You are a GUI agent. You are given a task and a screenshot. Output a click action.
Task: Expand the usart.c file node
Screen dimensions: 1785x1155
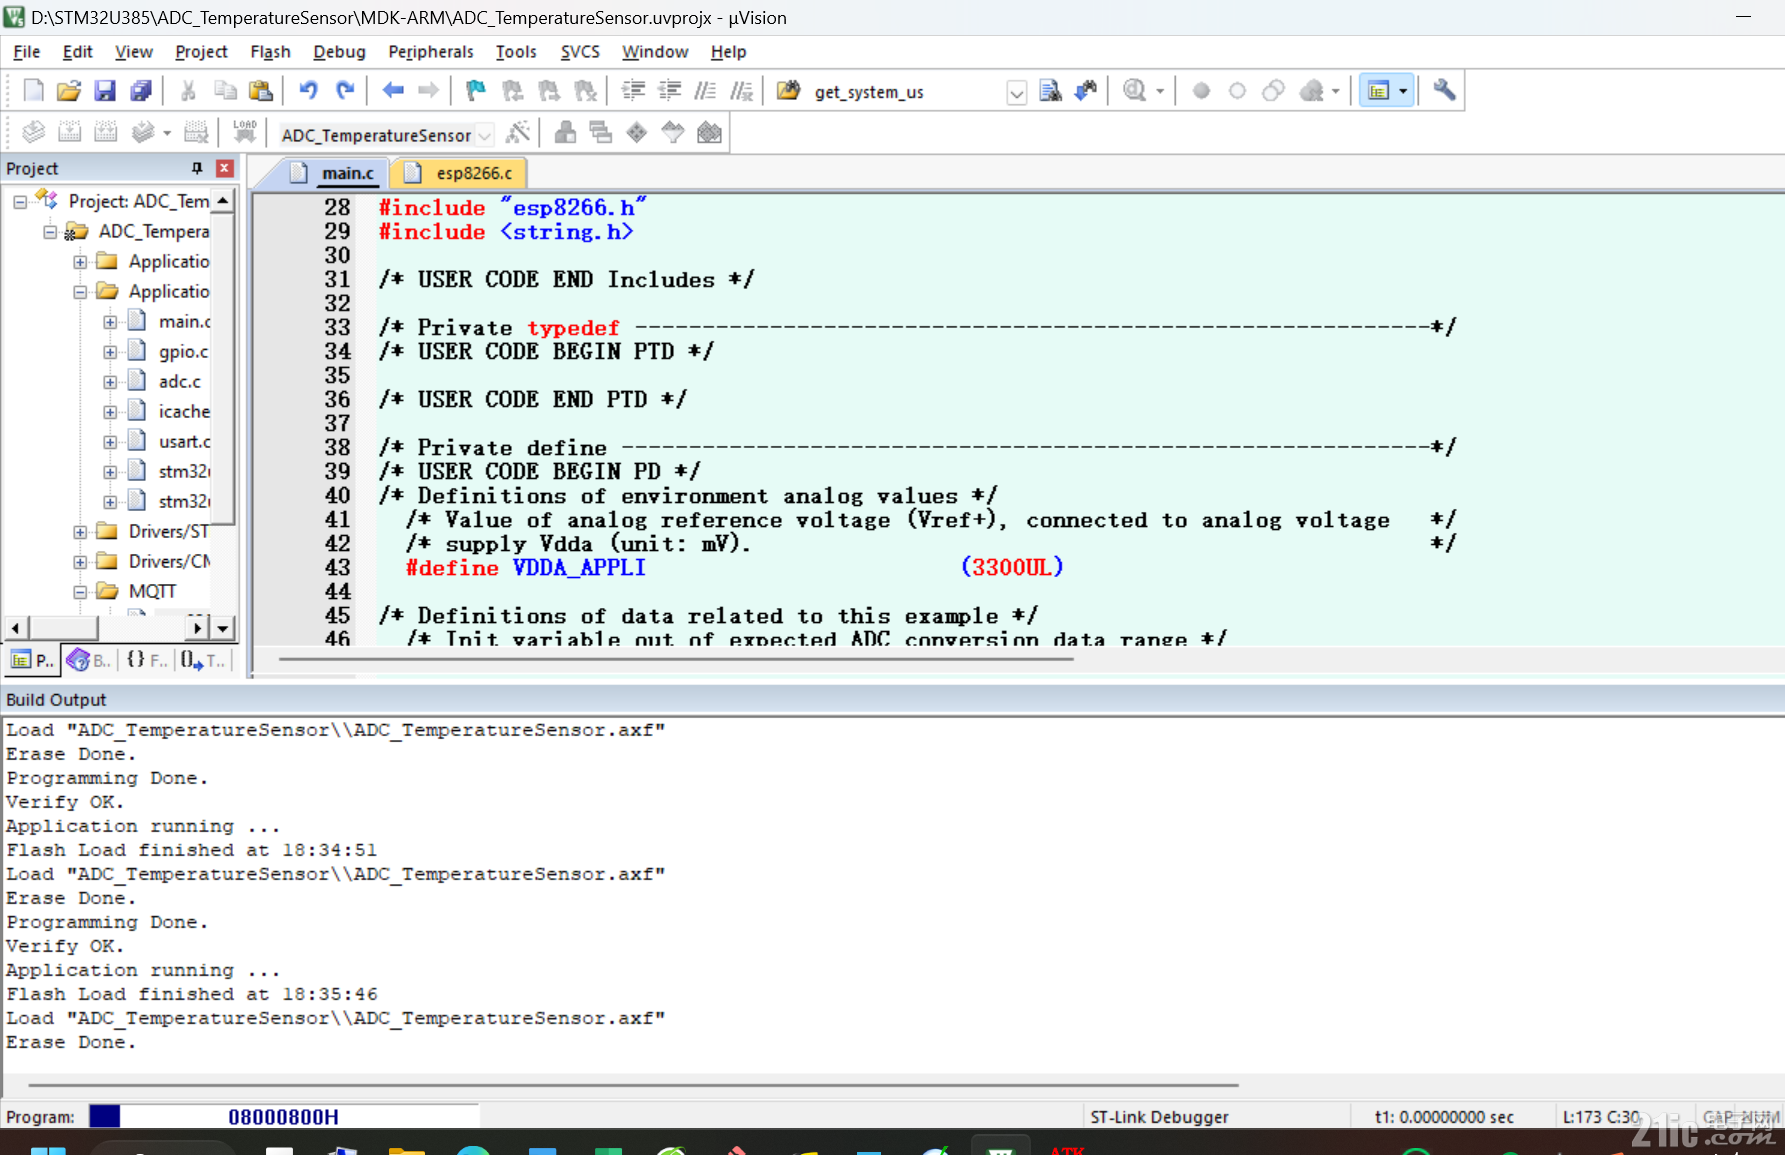(110, 442)
